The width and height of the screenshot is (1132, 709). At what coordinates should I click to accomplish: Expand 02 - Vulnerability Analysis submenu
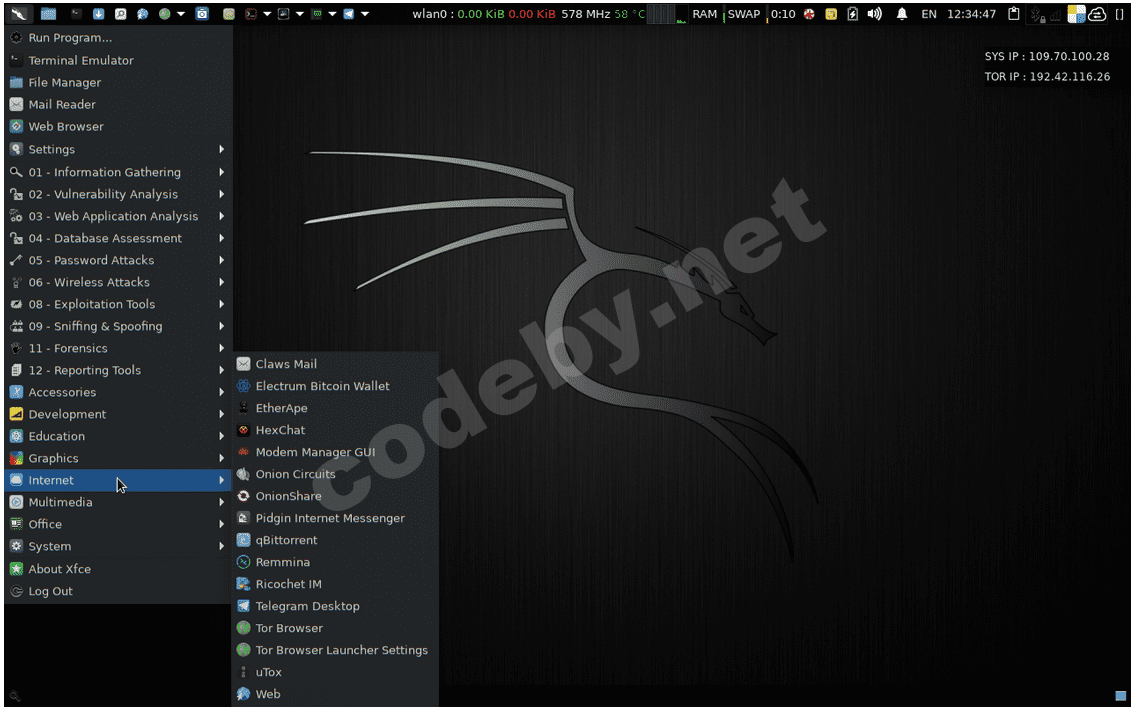click(118, 194)
